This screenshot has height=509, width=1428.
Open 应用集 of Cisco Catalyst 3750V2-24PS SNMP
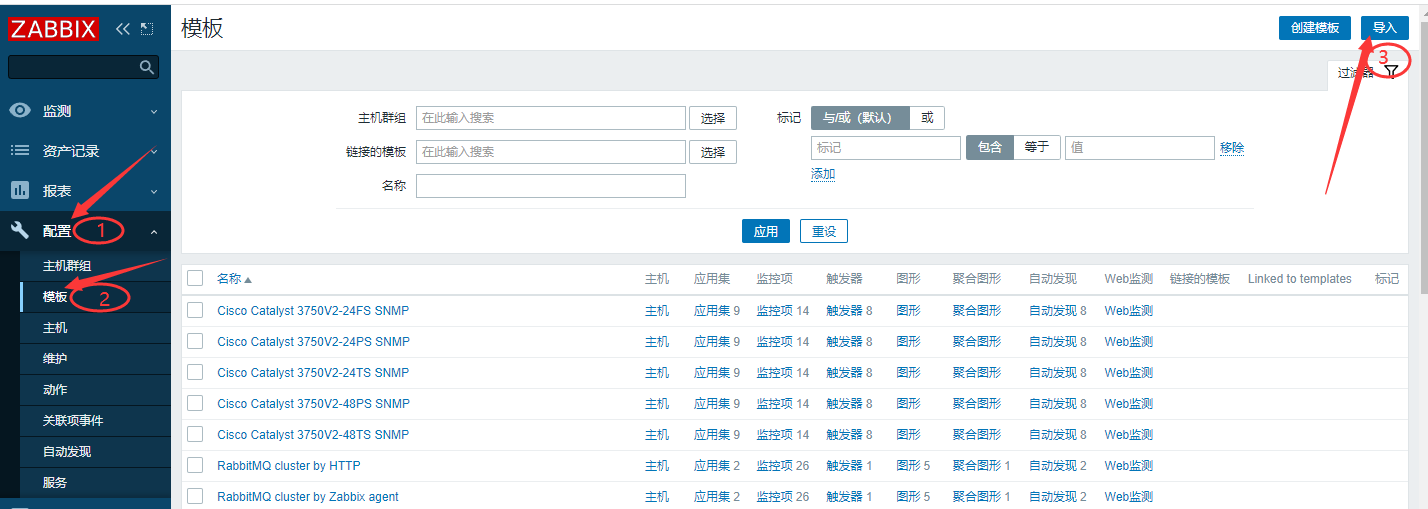711,342
